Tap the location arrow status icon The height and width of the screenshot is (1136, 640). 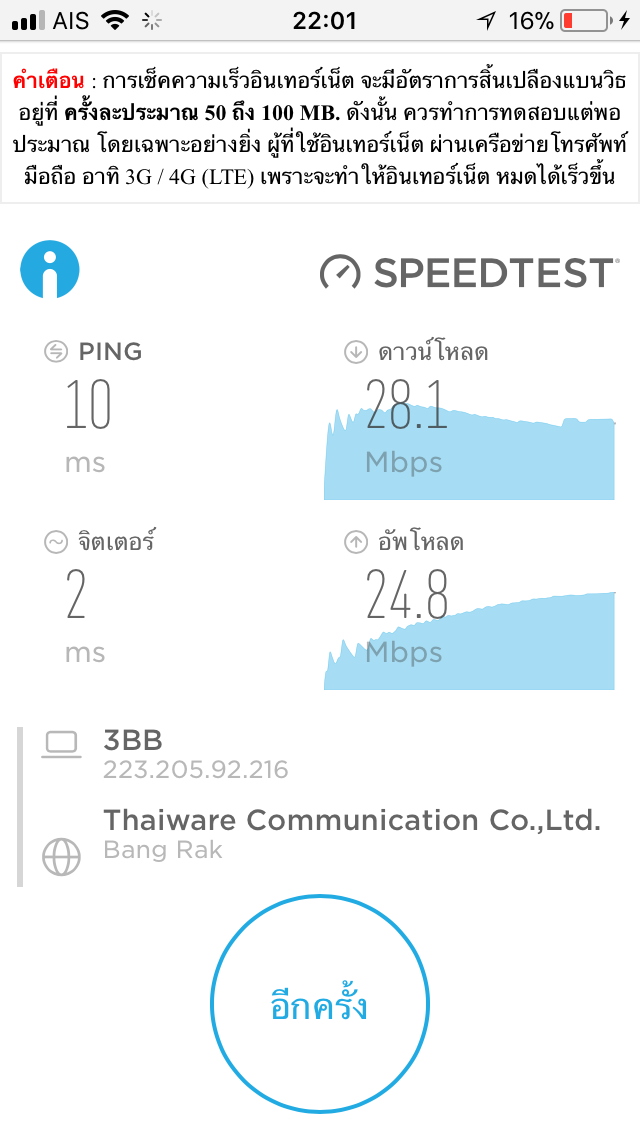point(486,20)
